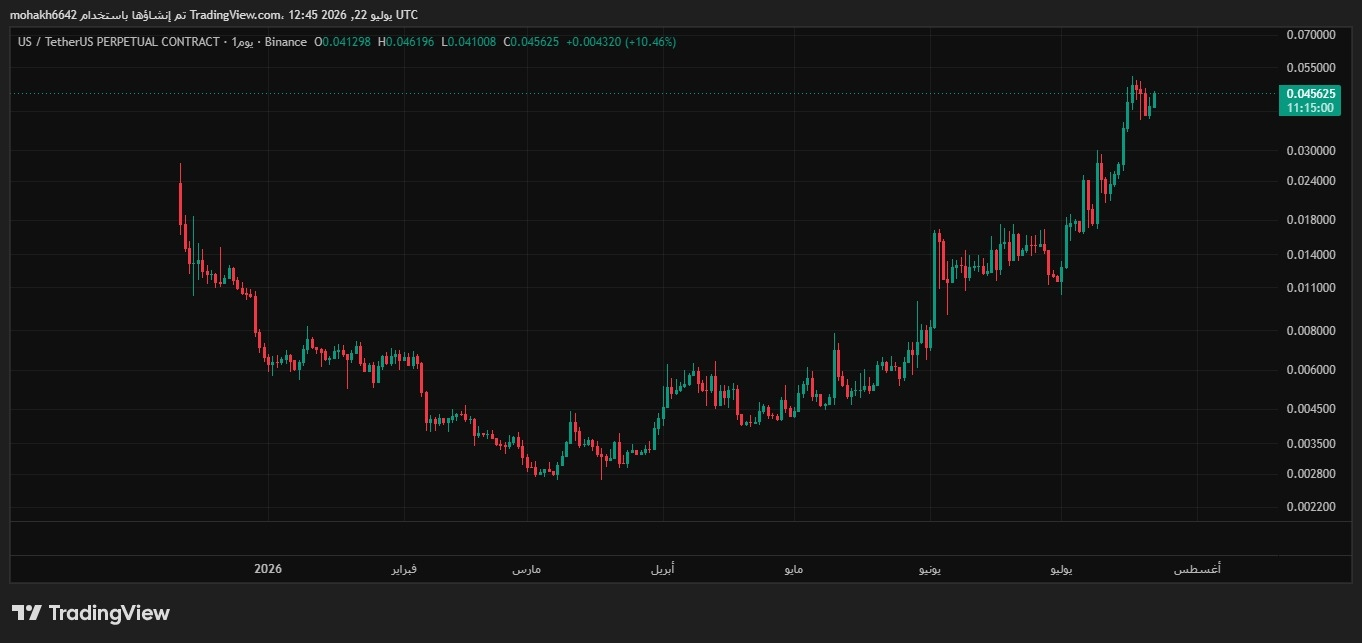
Task: Click the 0.002800 price axis label
Action: tap(1311, 474)
